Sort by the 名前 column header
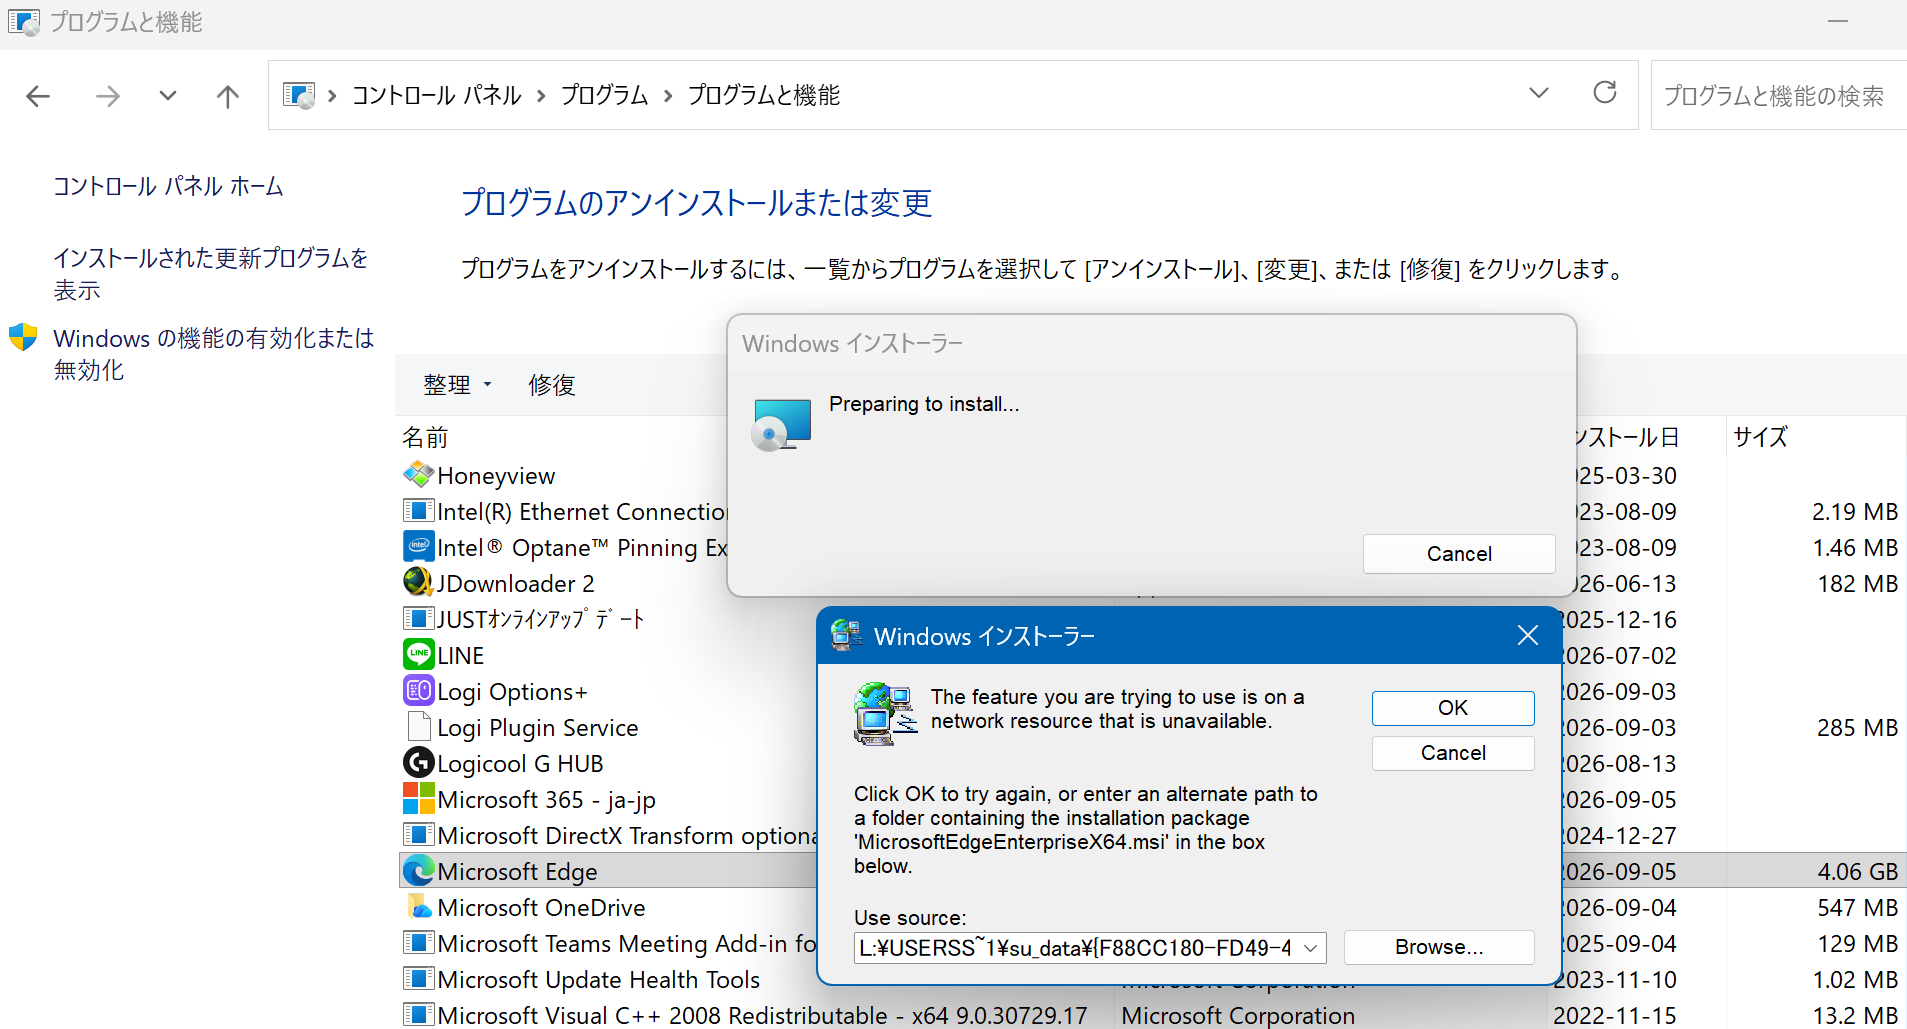The image size is (1907, 1029). pyautogui.click(x=425, y=437)
